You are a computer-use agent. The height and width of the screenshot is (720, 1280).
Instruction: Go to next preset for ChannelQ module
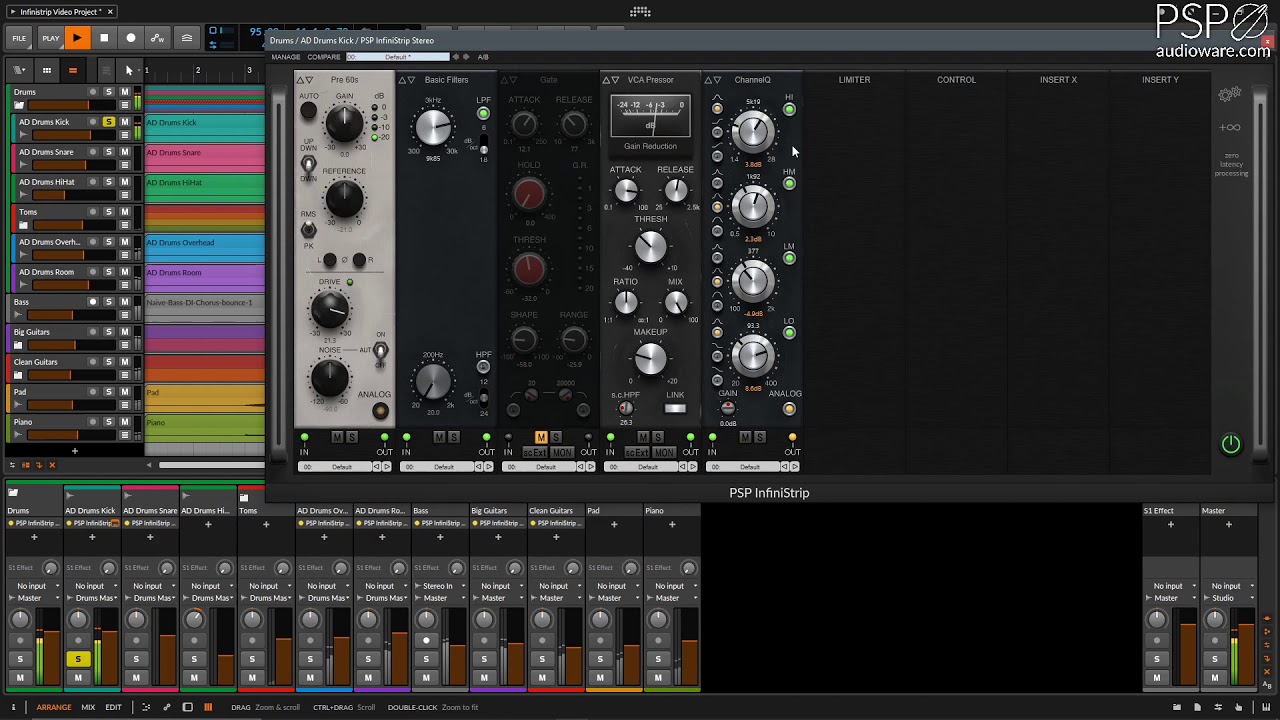(x=797, y=467)
